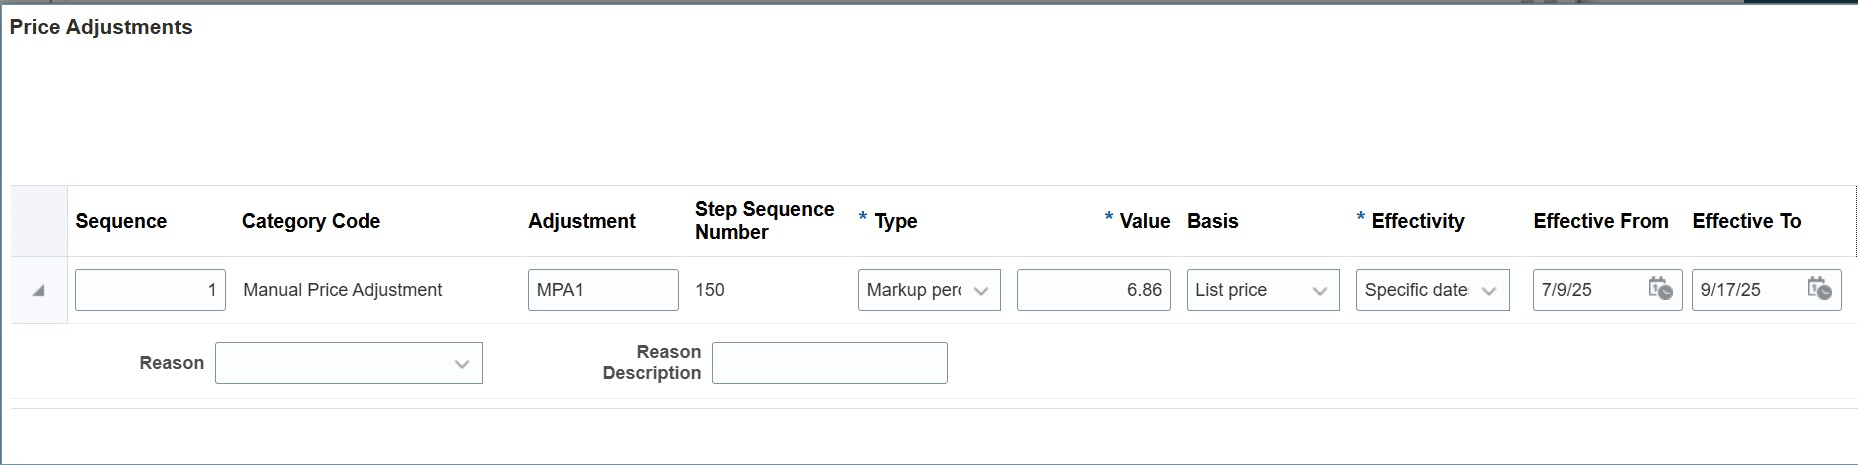Screen dimensions: 1858x465
Task: Click the Step Sequence Number column header
Action: [x=764, y=220]
